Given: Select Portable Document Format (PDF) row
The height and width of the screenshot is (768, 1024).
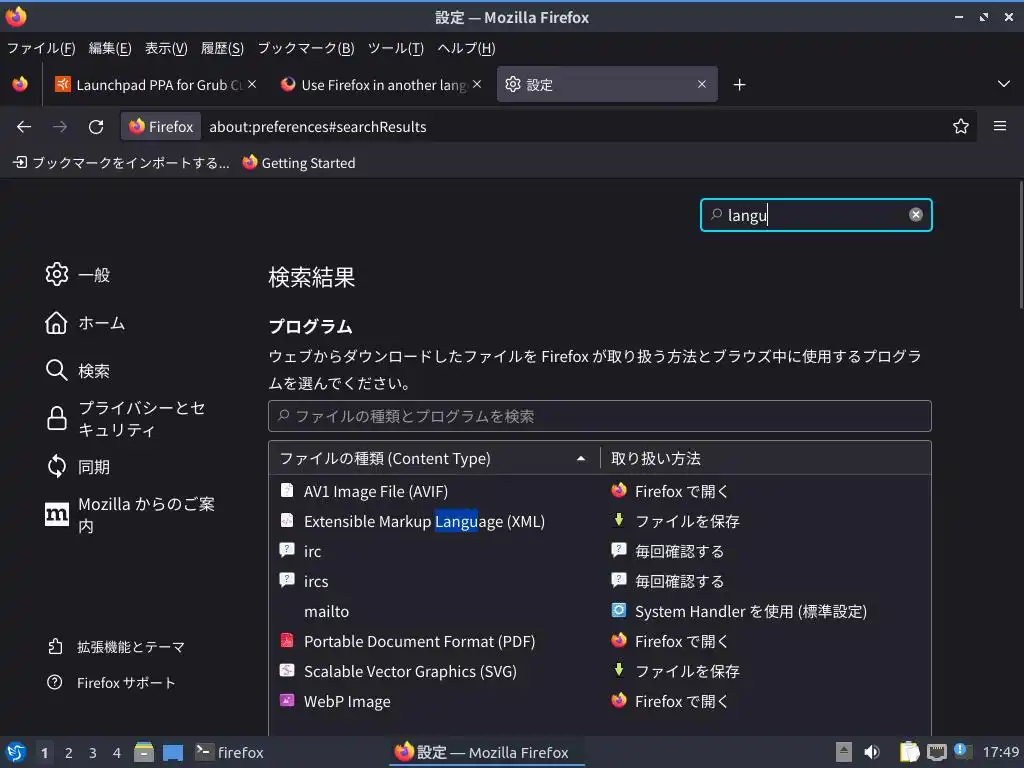Looking at the screenshot, I should coord(600,641).
